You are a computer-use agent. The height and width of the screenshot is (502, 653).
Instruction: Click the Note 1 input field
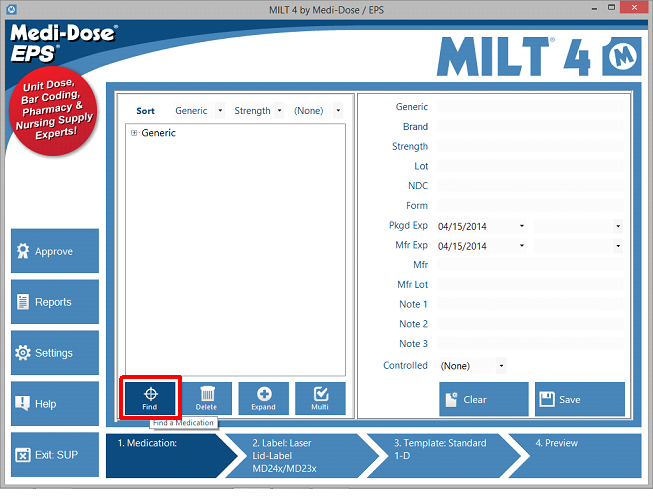(x=530, y=304)
